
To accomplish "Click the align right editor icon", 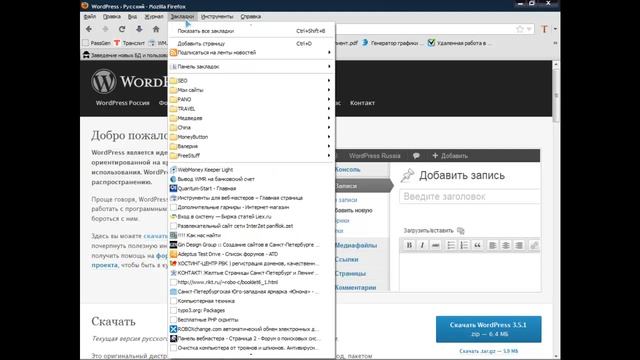I will coord(519,245).
